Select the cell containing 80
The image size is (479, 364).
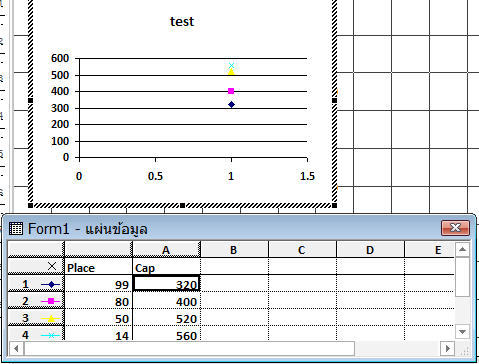(x=99, y=301)
